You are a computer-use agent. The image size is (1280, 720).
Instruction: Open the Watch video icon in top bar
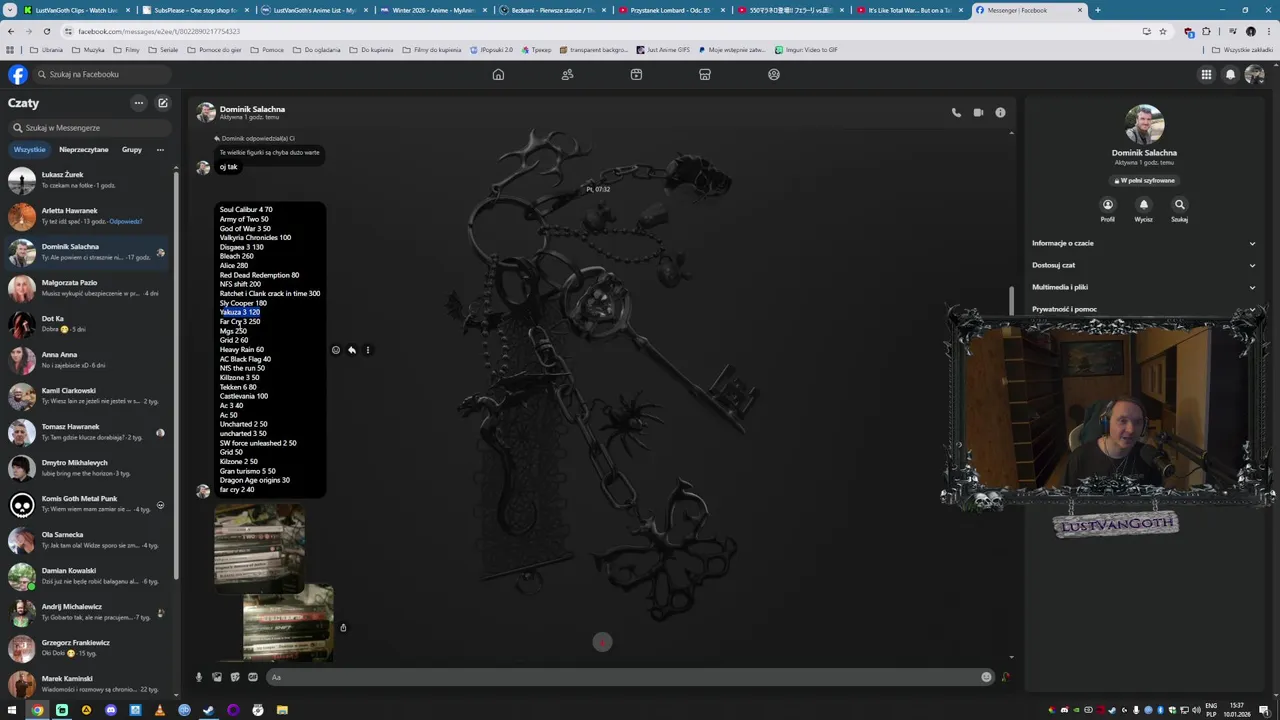tap(636, 74)
